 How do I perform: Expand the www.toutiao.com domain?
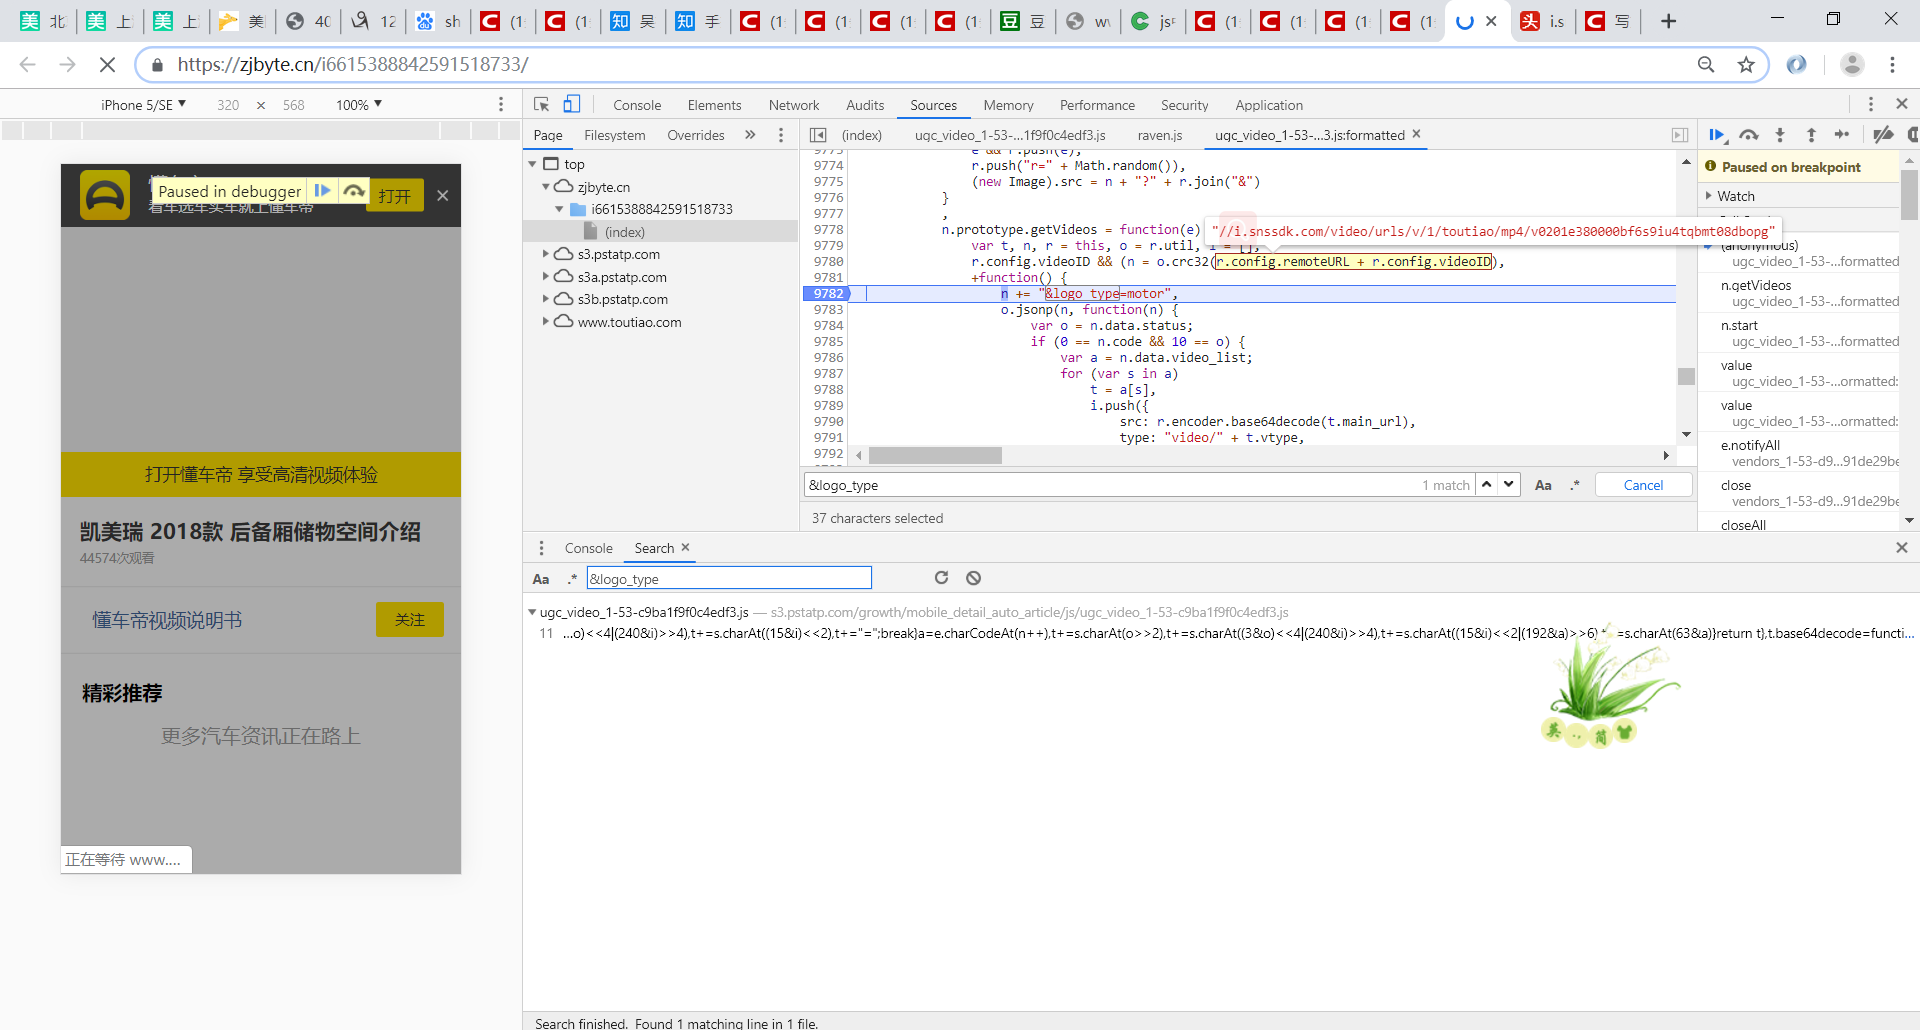coord(546,322)
